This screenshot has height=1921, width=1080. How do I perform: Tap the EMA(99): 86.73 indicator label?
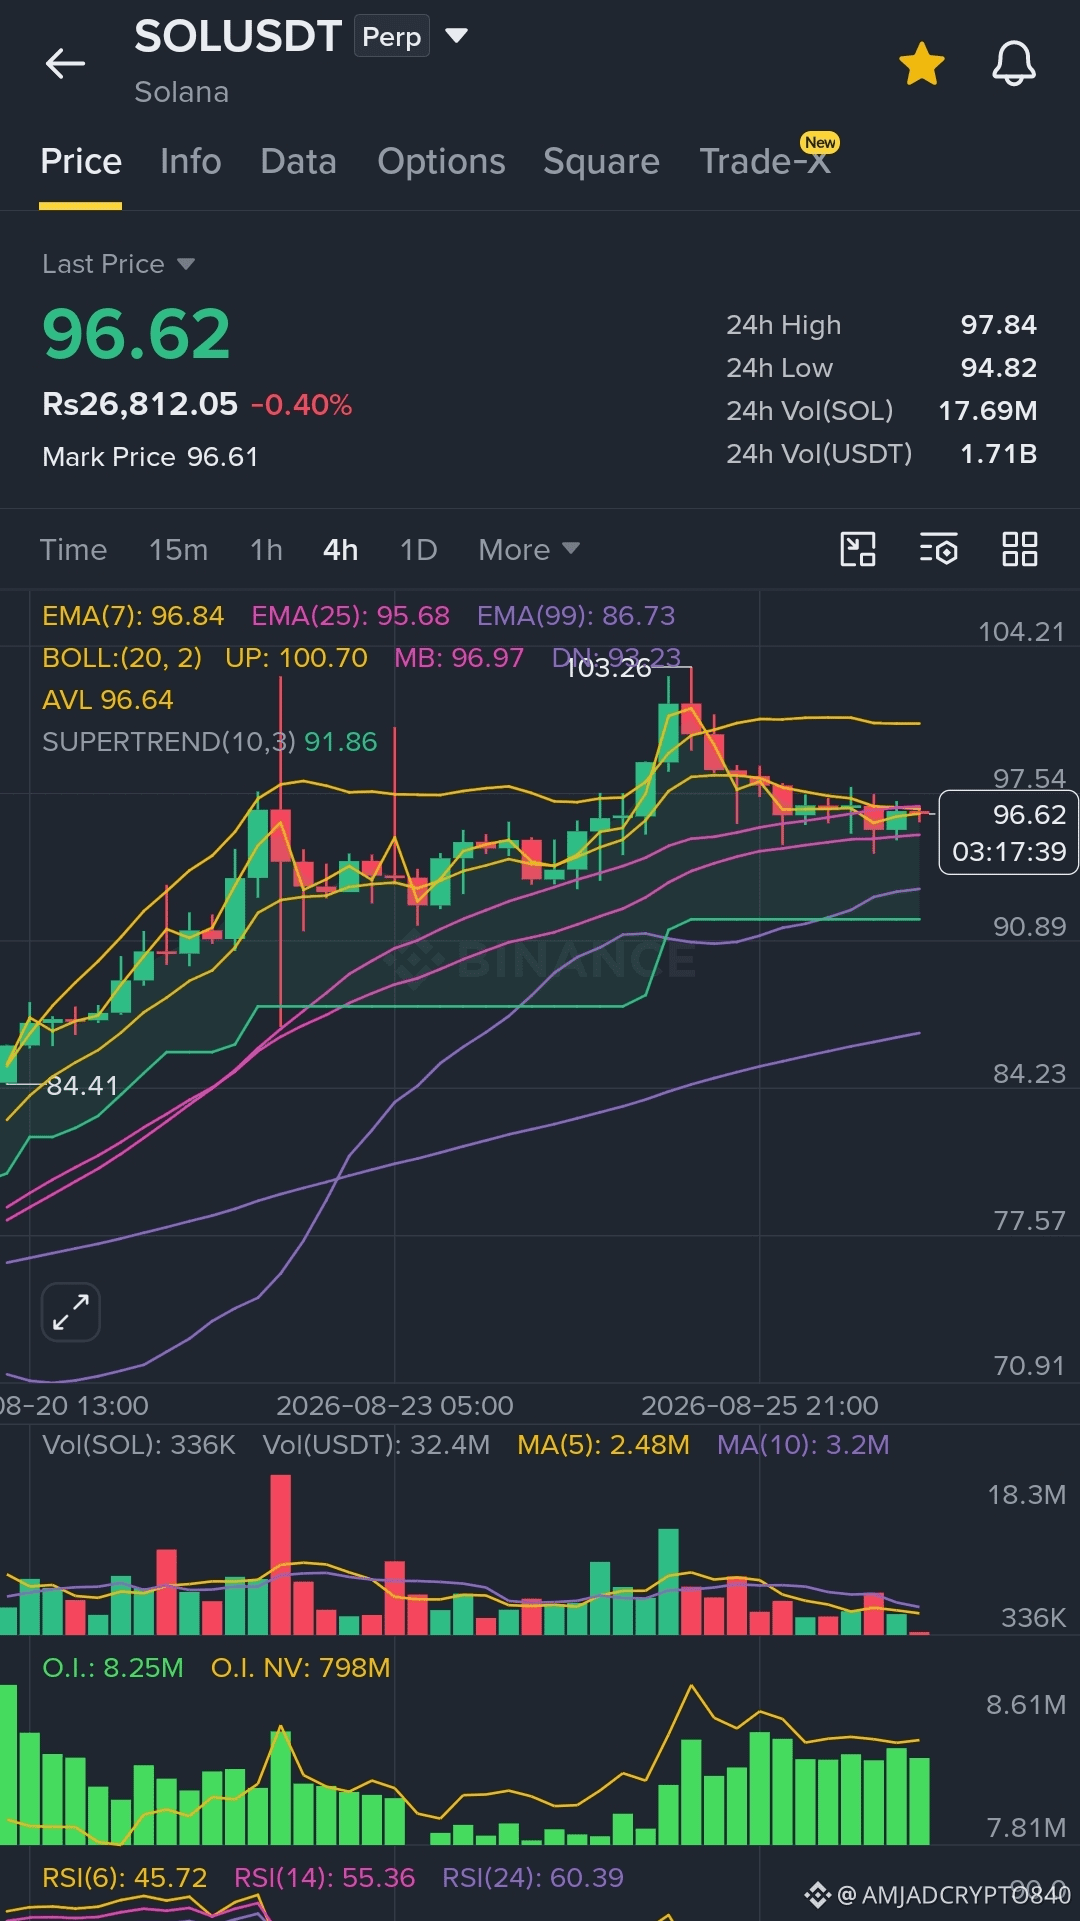click(x=576, y=615)
